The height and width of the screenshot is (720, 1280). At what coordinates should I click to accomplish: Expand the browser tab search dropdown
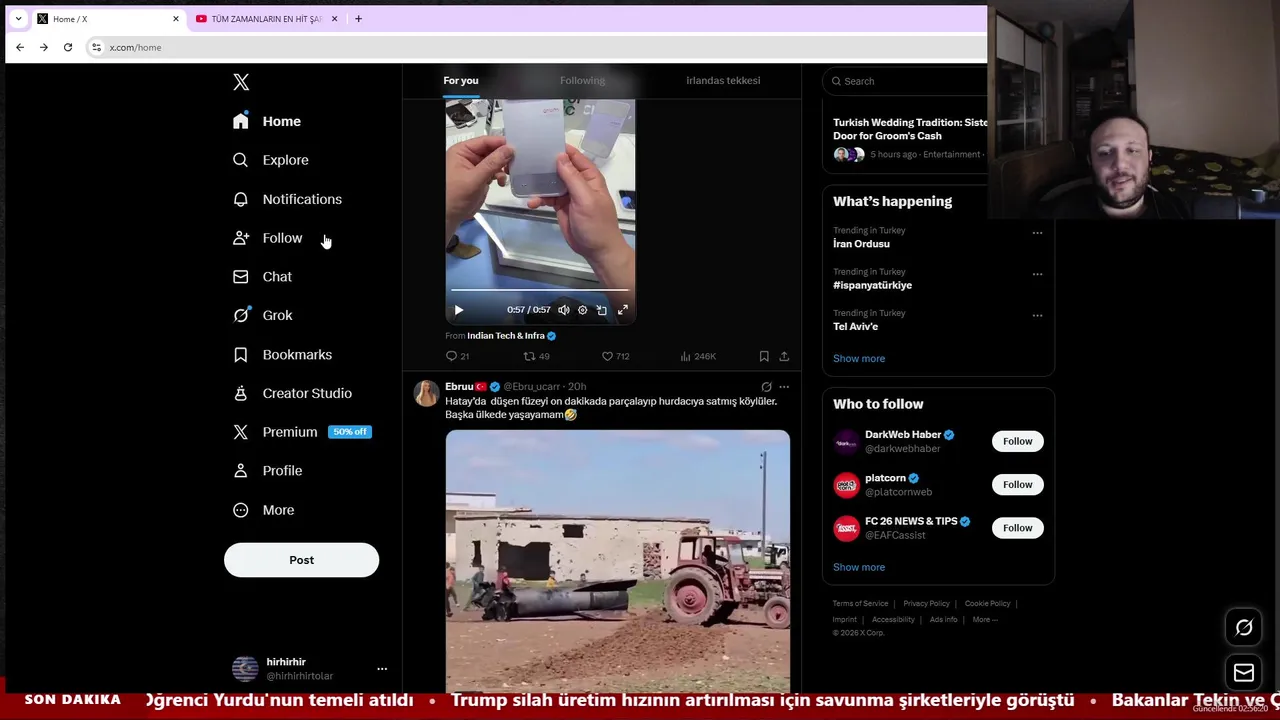pos(18,18)
